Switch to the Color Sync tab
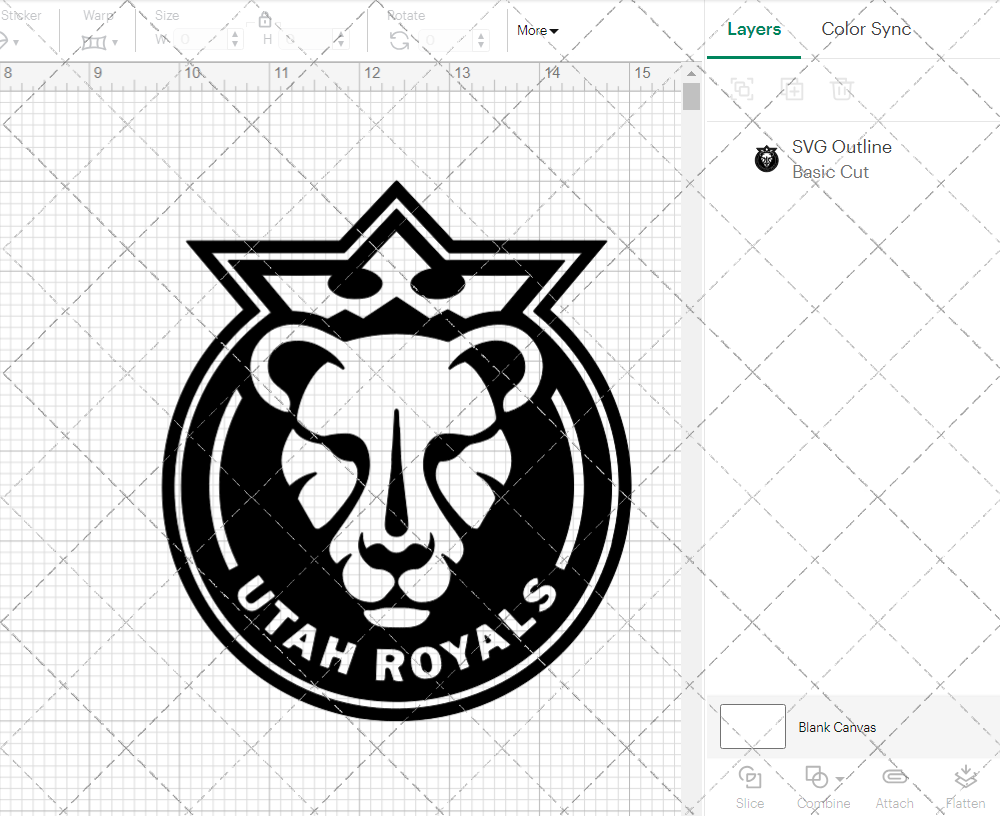Image resolution: width=1000 pixels, height=816 pixels. (866, 29)
